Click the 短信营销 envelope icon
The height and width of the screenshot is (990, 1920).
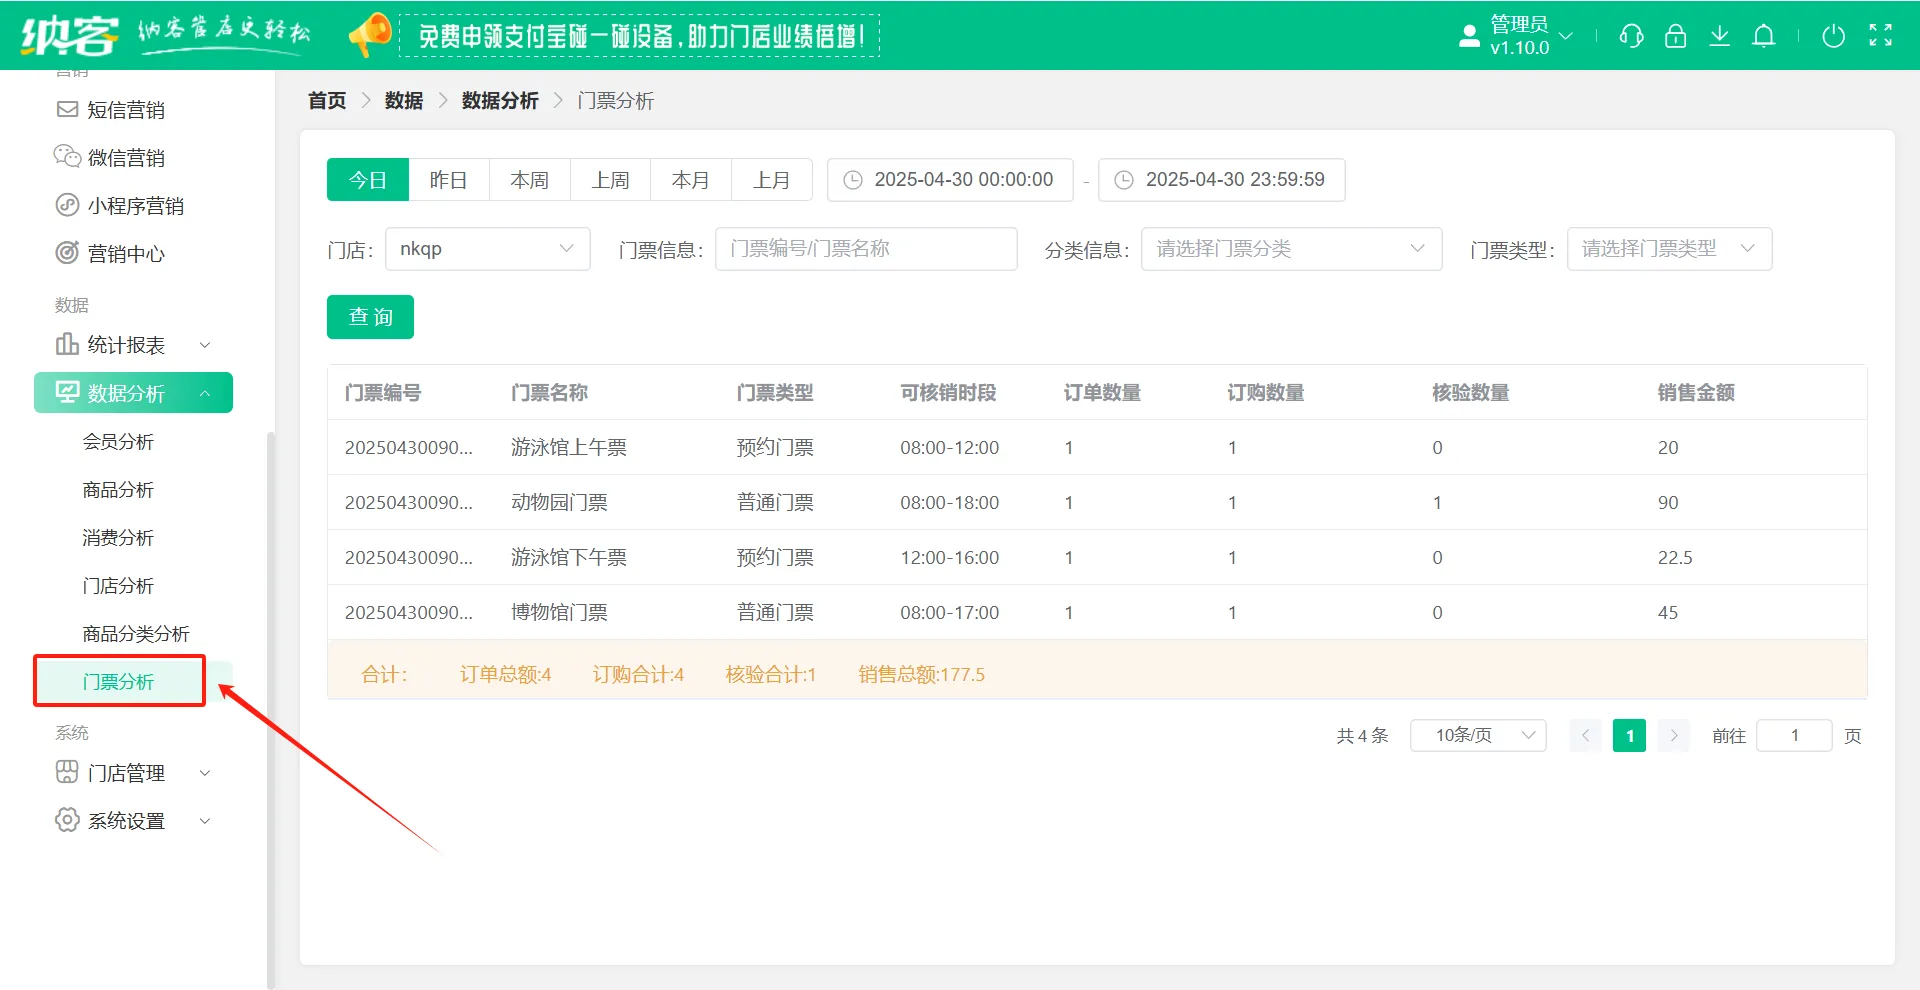(x=67, y=109)
